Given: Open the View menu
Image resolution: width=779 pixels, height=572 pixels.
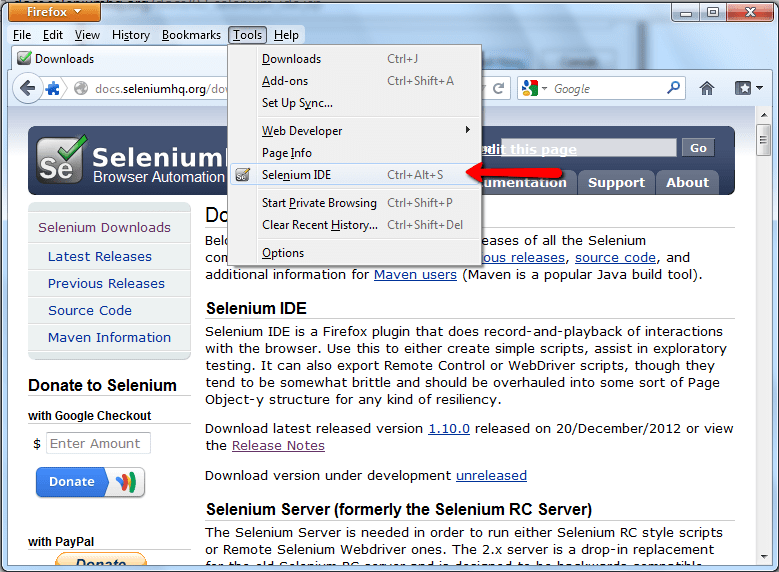Looking at the screenshot, I should pos(87,35).
